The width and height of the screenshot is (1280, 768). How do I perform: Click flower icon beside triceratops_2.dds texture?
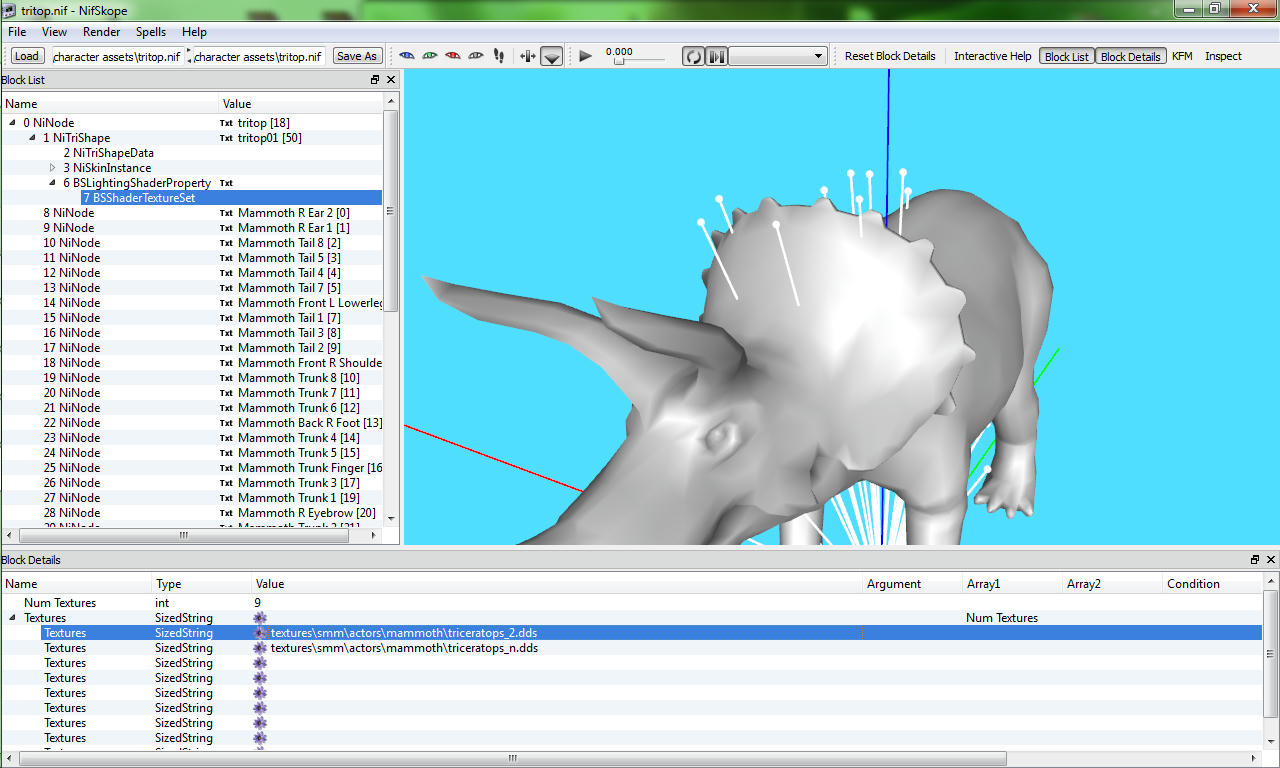point(261,633)
